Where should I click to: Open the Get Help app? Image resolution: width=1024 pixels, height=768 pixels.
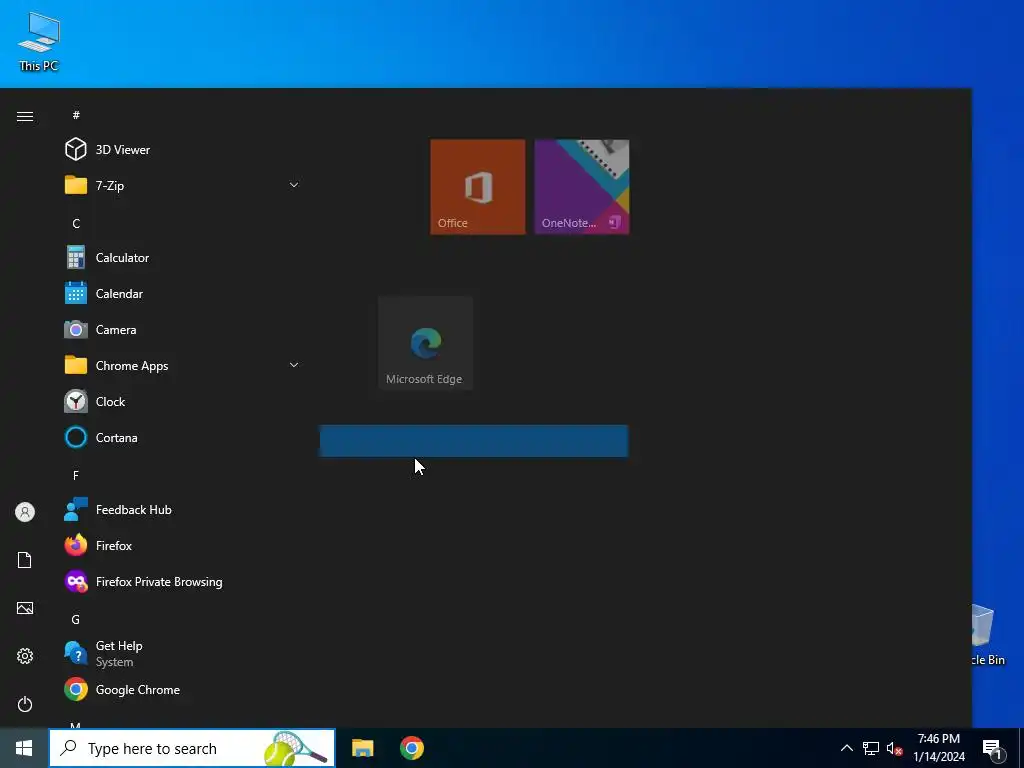[182, 653]
